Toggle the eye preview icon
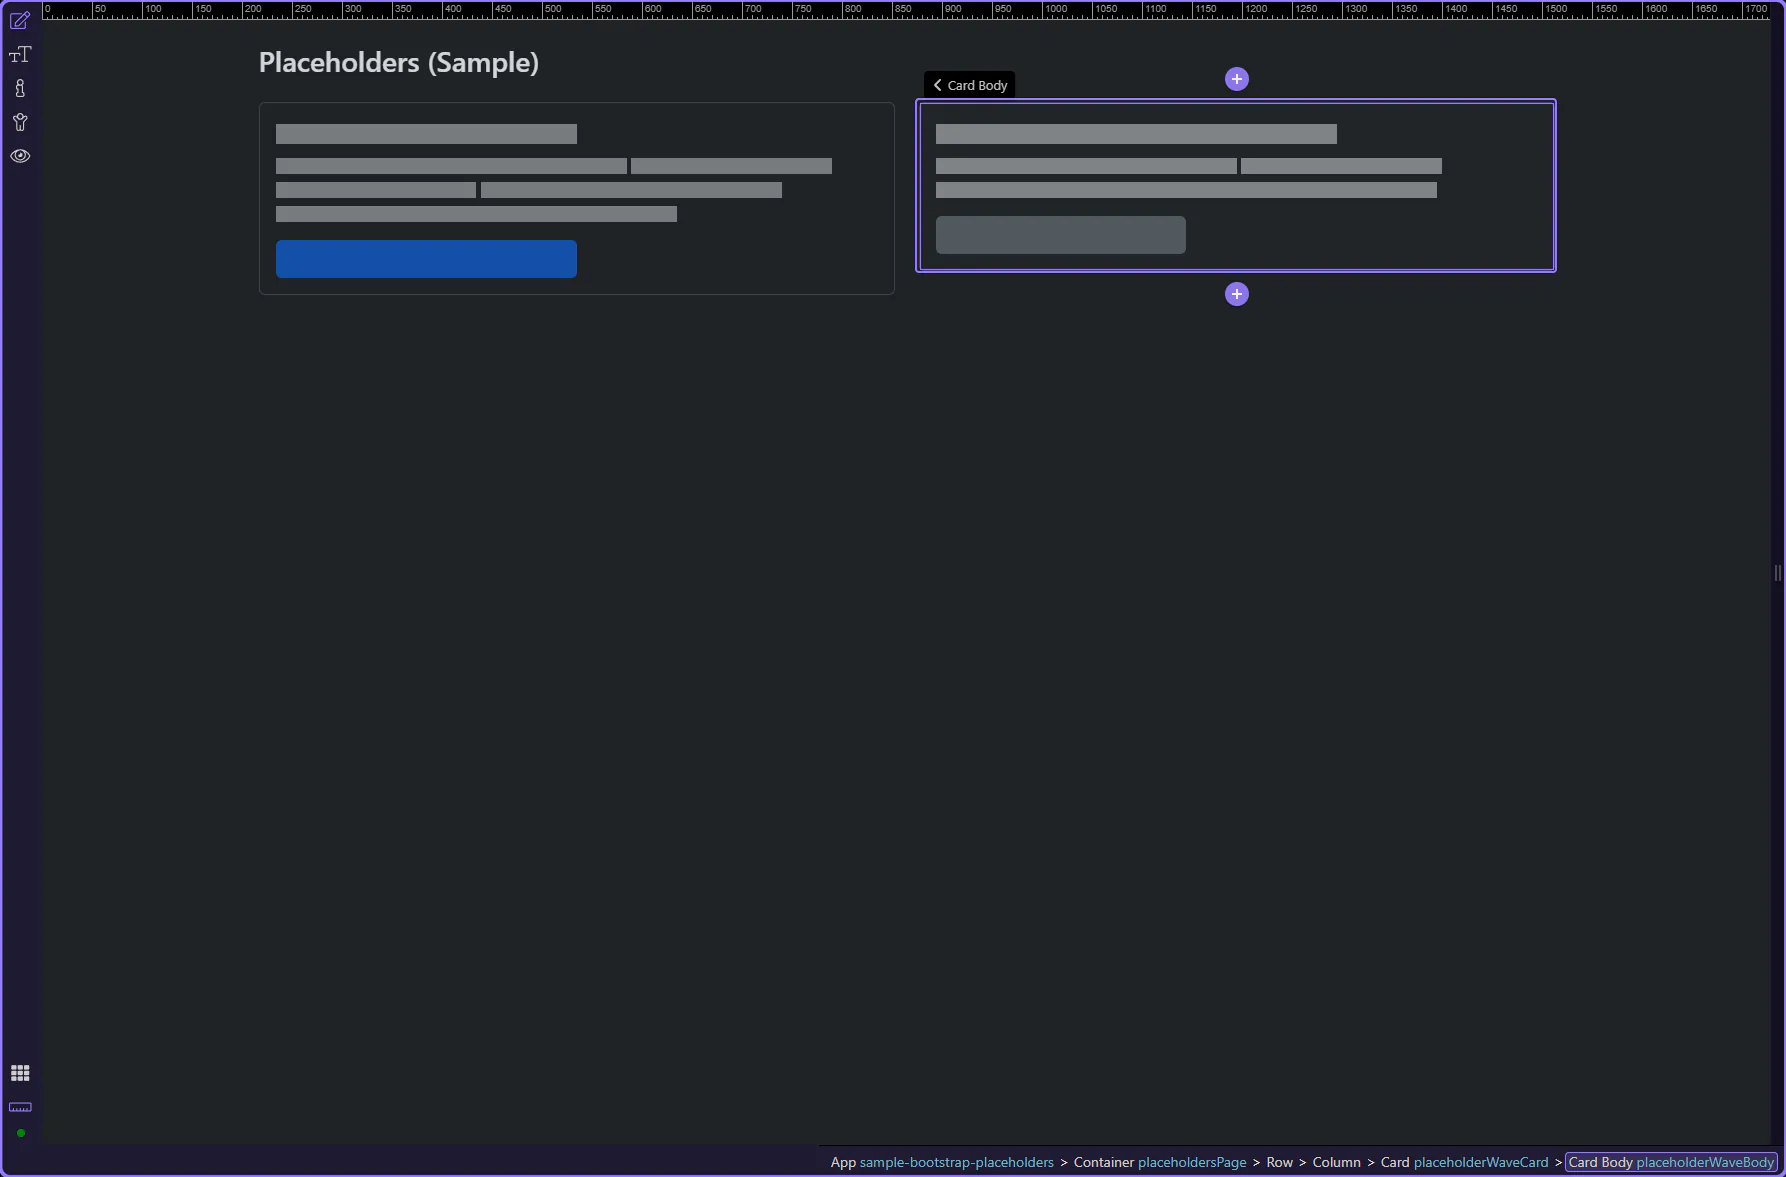Viewport: 1786px width, 1177px height. coord(20,156)
